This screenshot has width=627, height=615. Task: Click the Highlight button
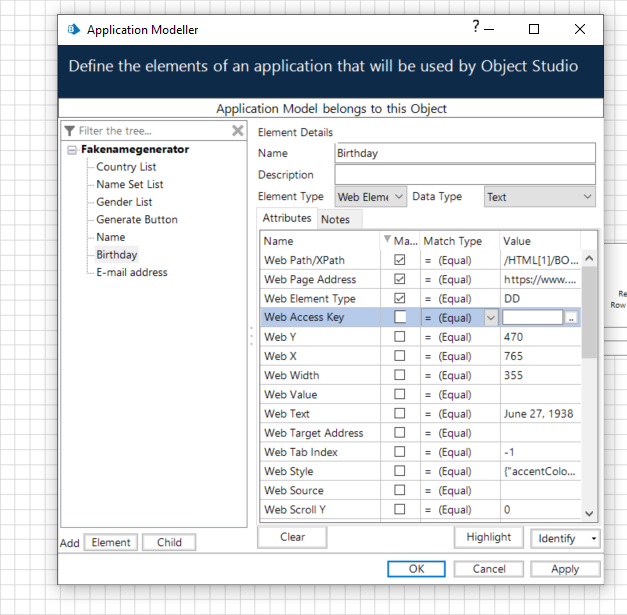pos(488,537)
